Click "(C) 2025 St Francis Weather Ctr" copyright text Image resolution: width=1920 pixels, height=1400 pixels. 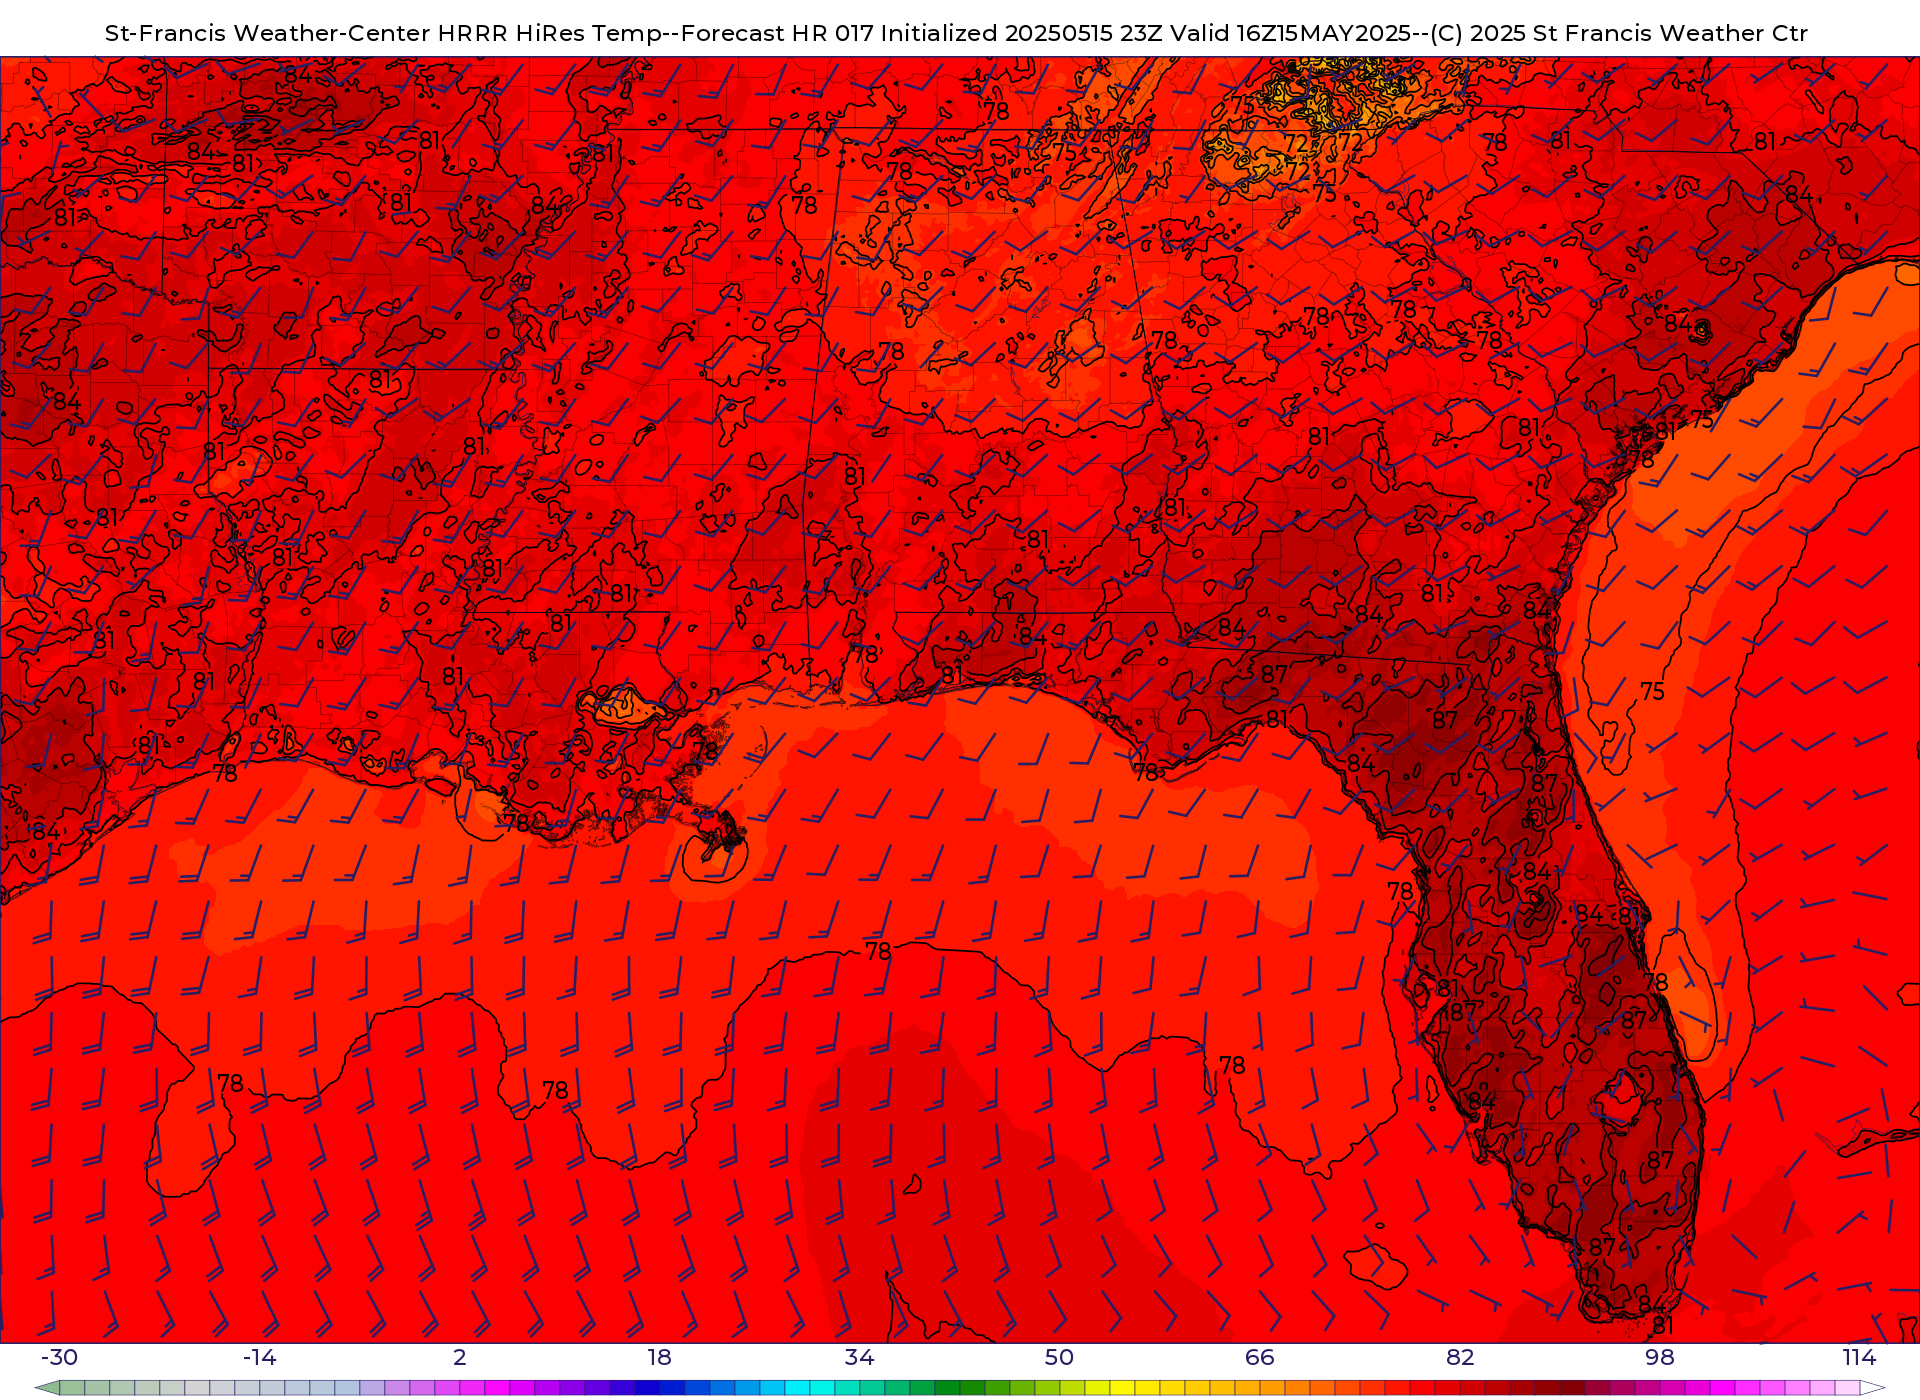1619,33
